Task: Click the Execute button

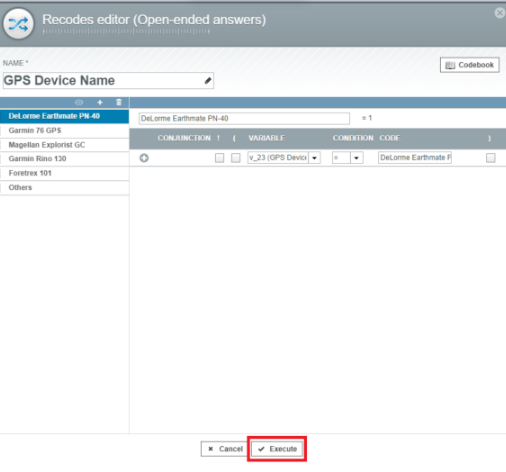Action: tap(277, 449)
